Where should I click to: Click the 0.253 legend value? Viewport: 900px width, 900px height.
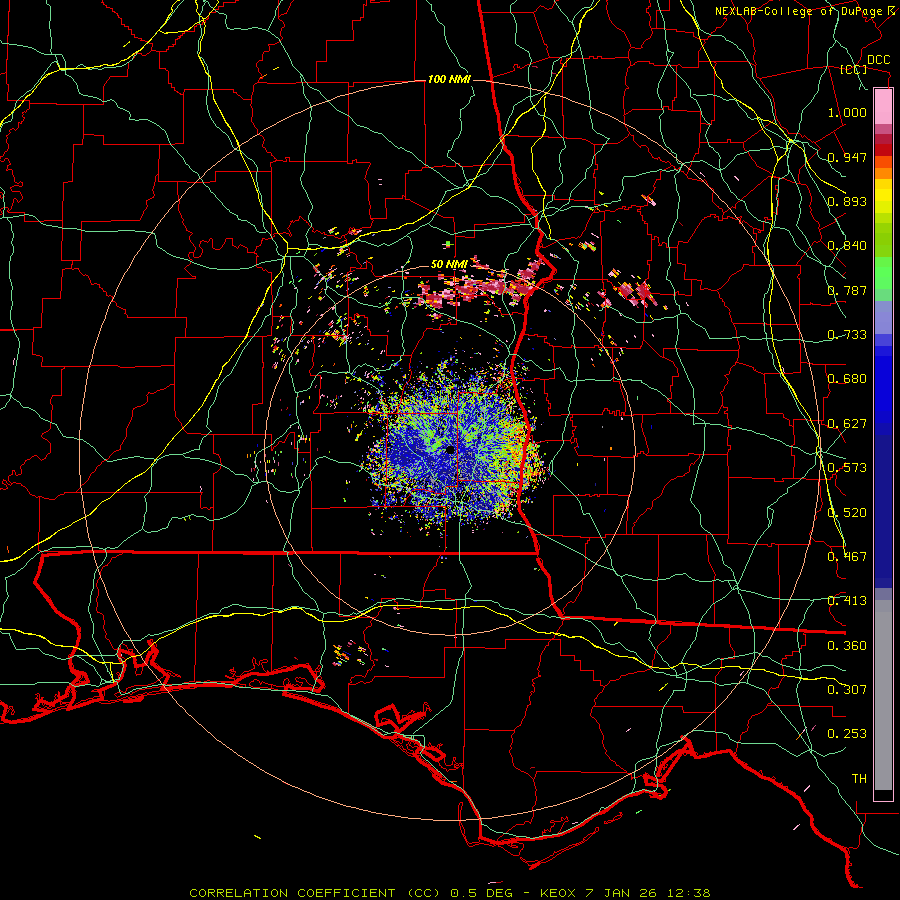click(x=847, y=734)
